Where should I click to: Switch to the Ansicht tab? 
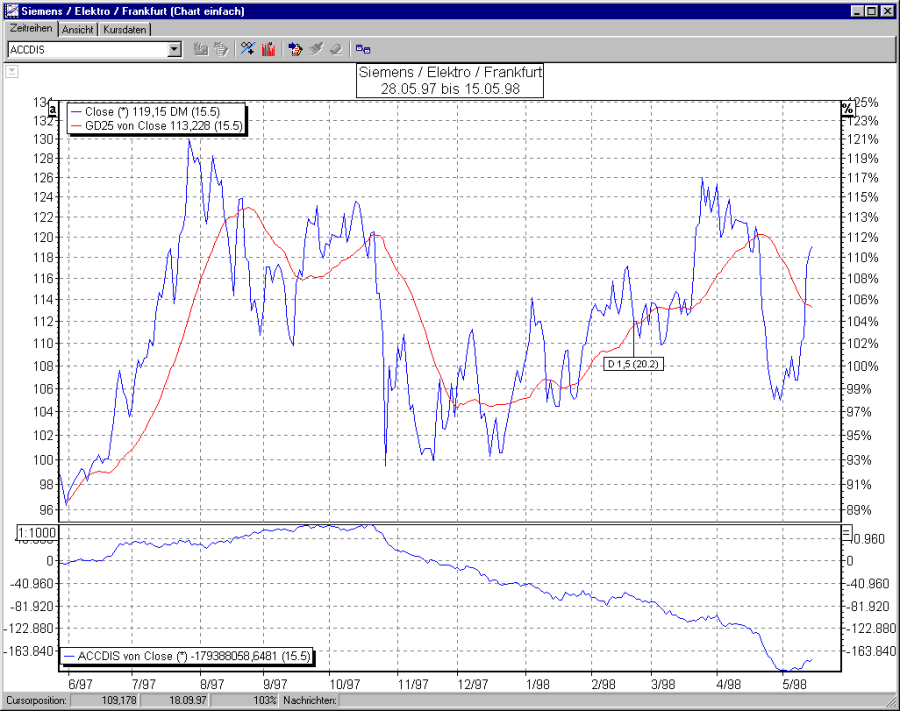pyautogui.click(x=77, y=30)
